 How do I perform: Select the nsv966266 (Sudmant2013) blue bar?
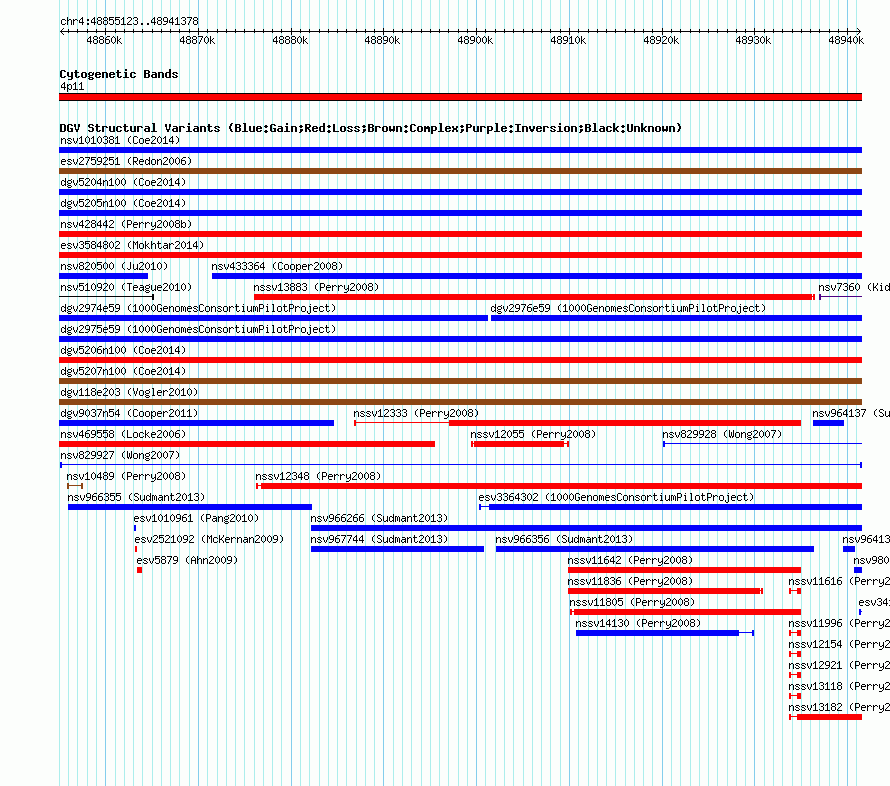click(x=586, y=528)
